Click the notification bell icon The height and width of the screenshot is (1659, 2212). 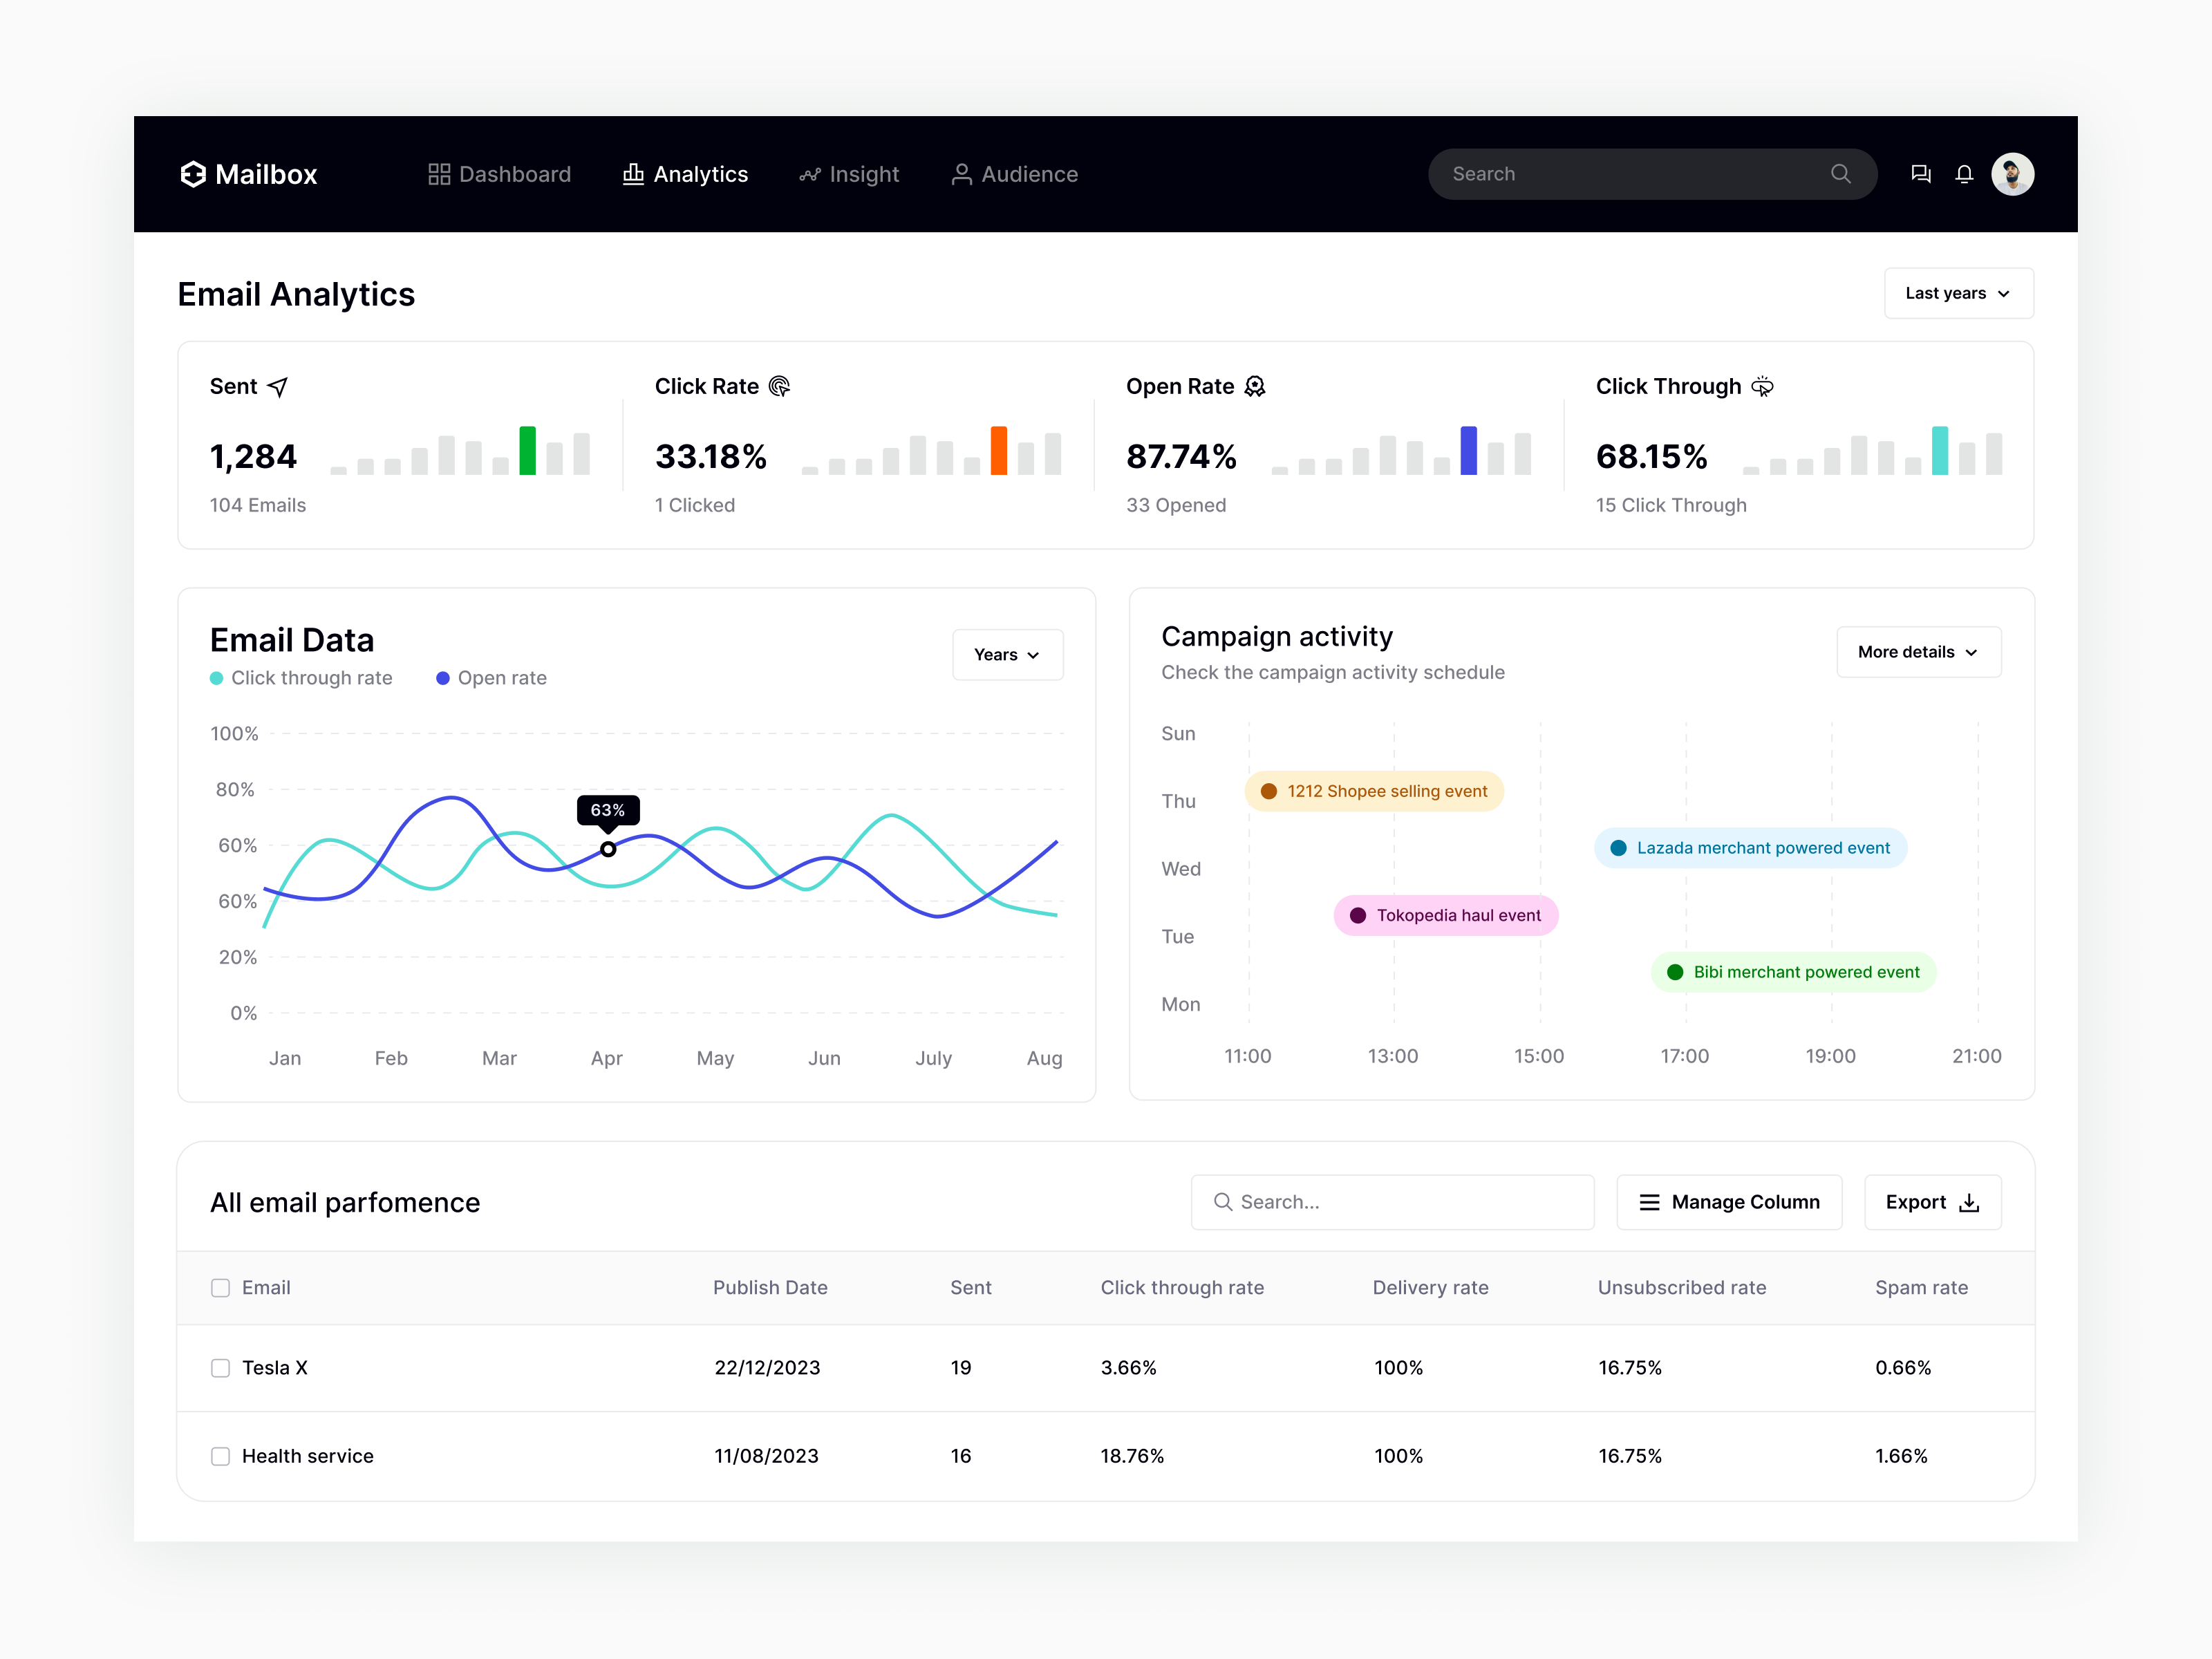1964,174
